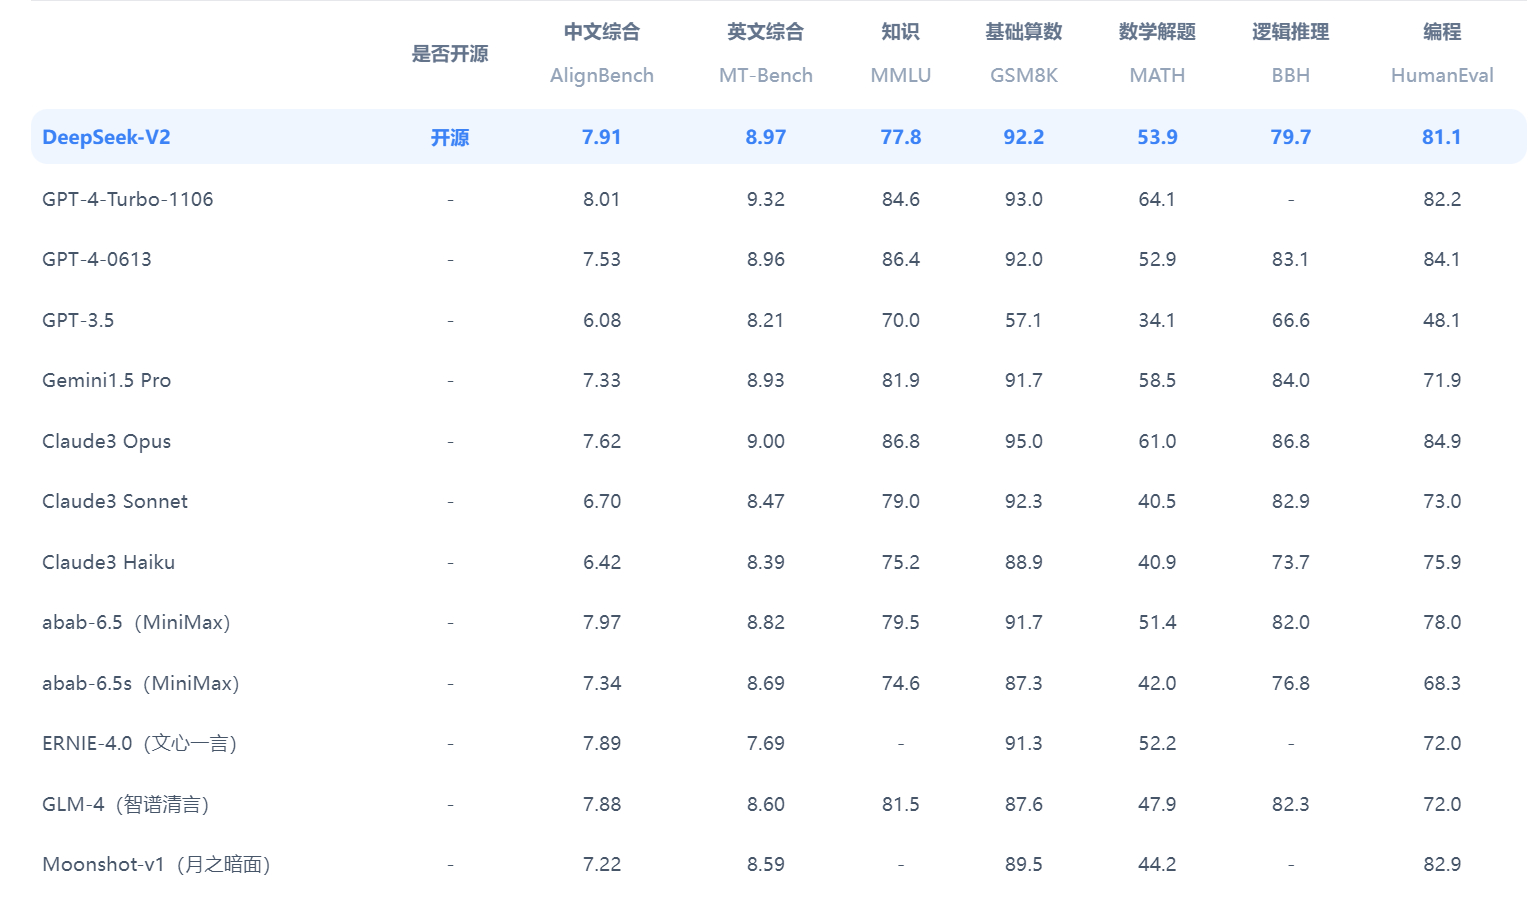1539x899 pixels.
Task: Click DeepSeek-V2 GSM8K score 92.2
Action: point(1024,137)
